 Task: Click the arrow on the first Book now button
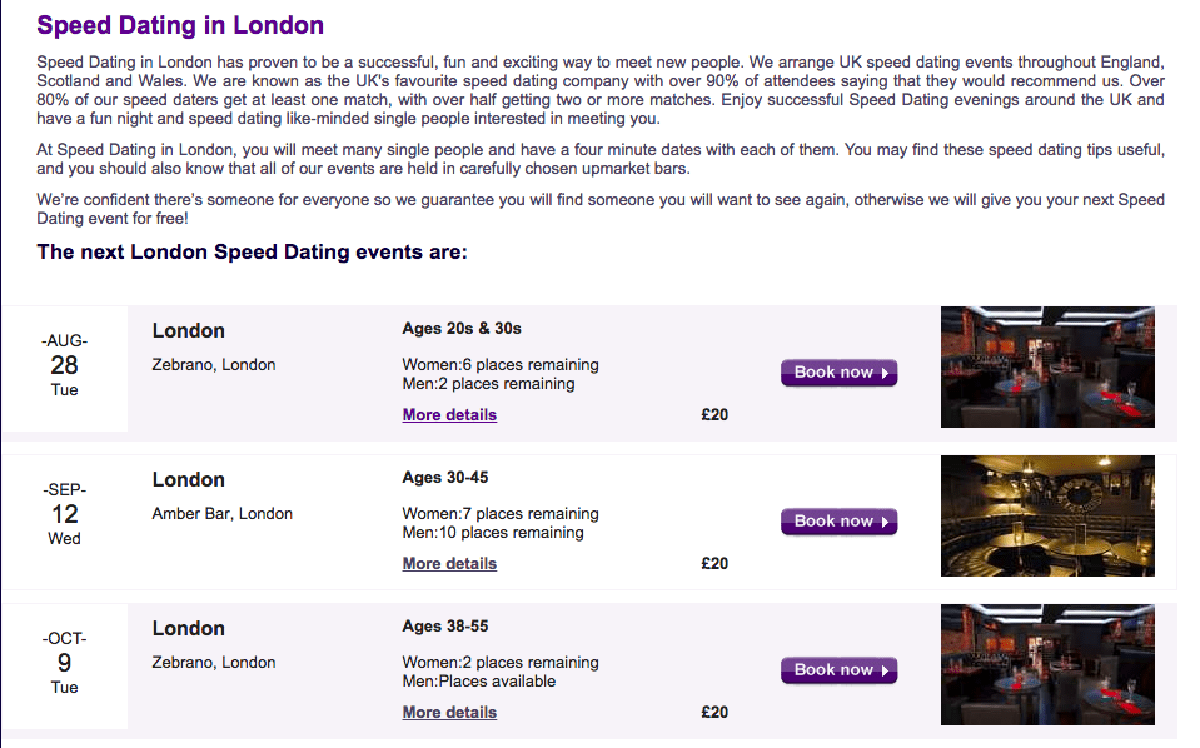click(x=885, y=373)
